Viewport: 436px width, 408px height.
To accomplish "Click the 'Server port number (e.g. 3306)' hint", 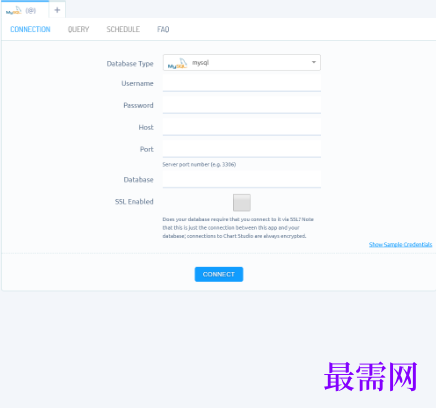I will [x=199, y=164].
